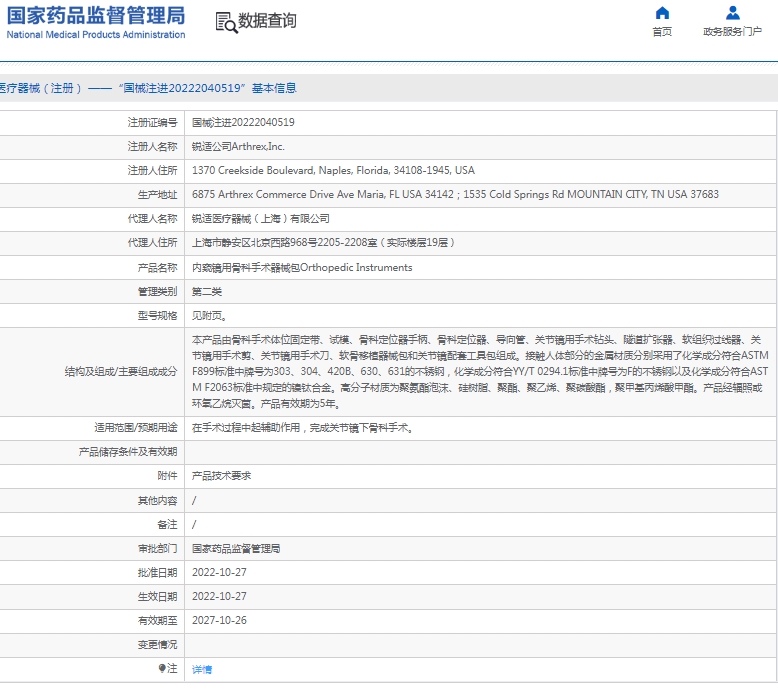Click the 见附页。 specification value
Screen dimensions: 778x692
click(209, 315)
